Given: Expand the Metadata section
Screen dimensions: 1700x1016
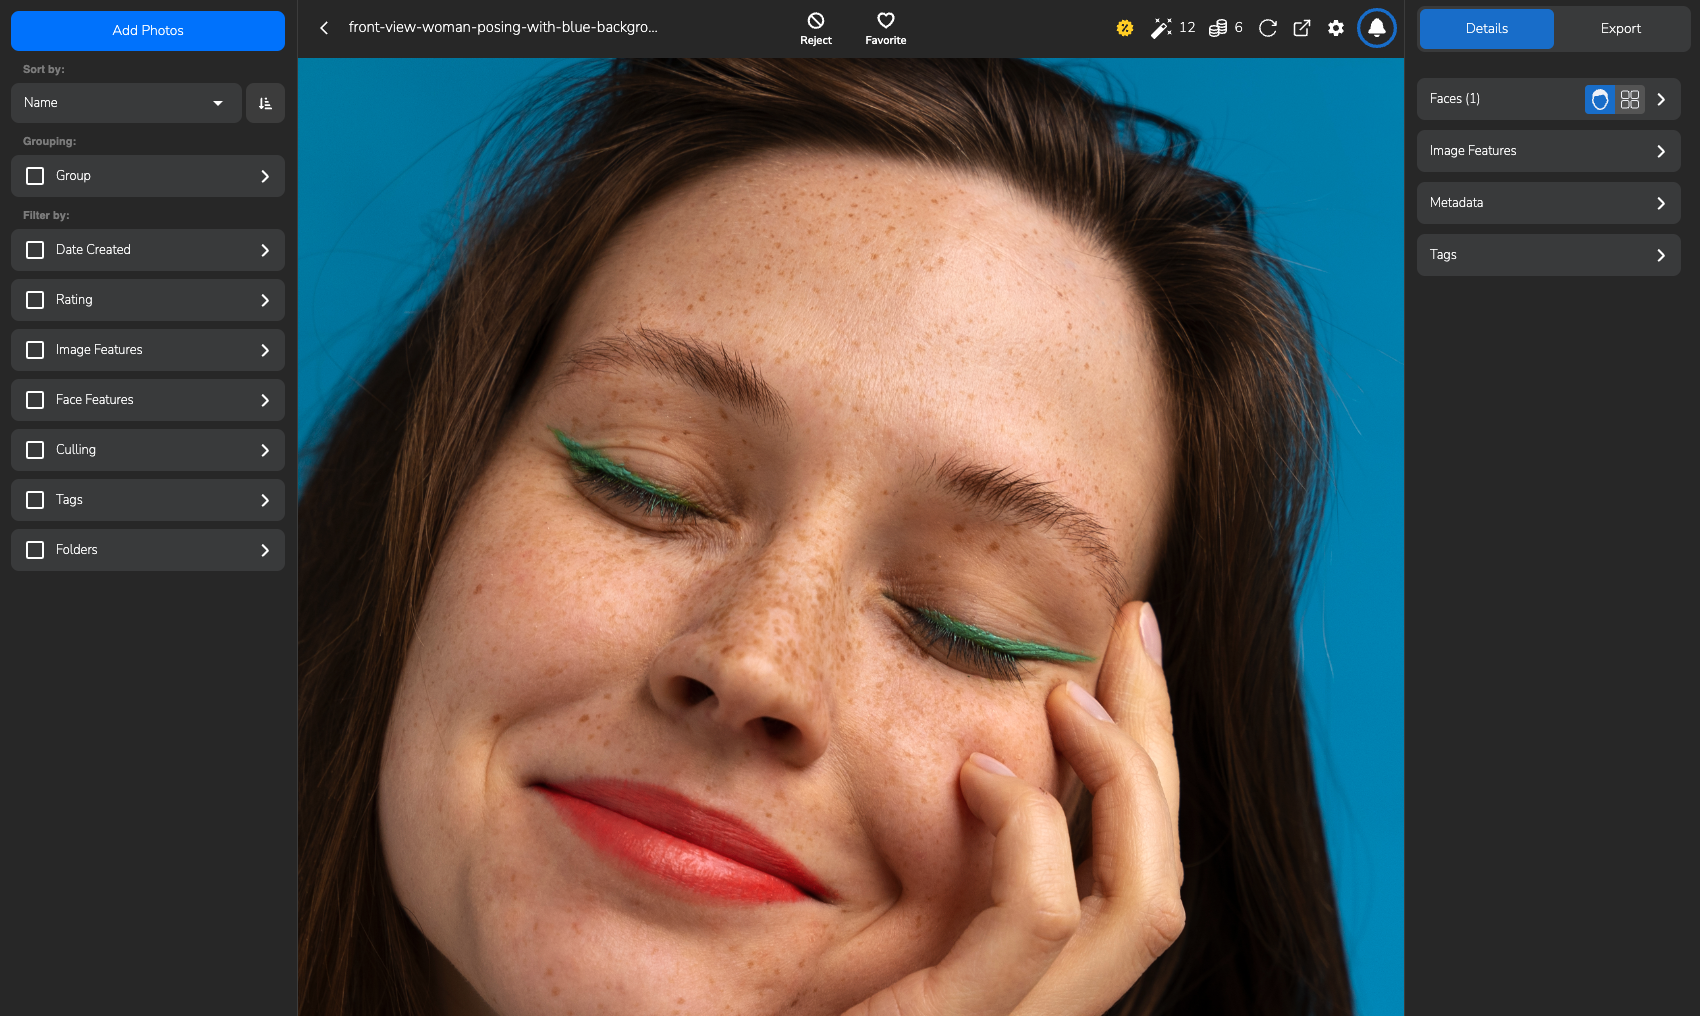Looking at the screenshot, I should coord(1548,203).
